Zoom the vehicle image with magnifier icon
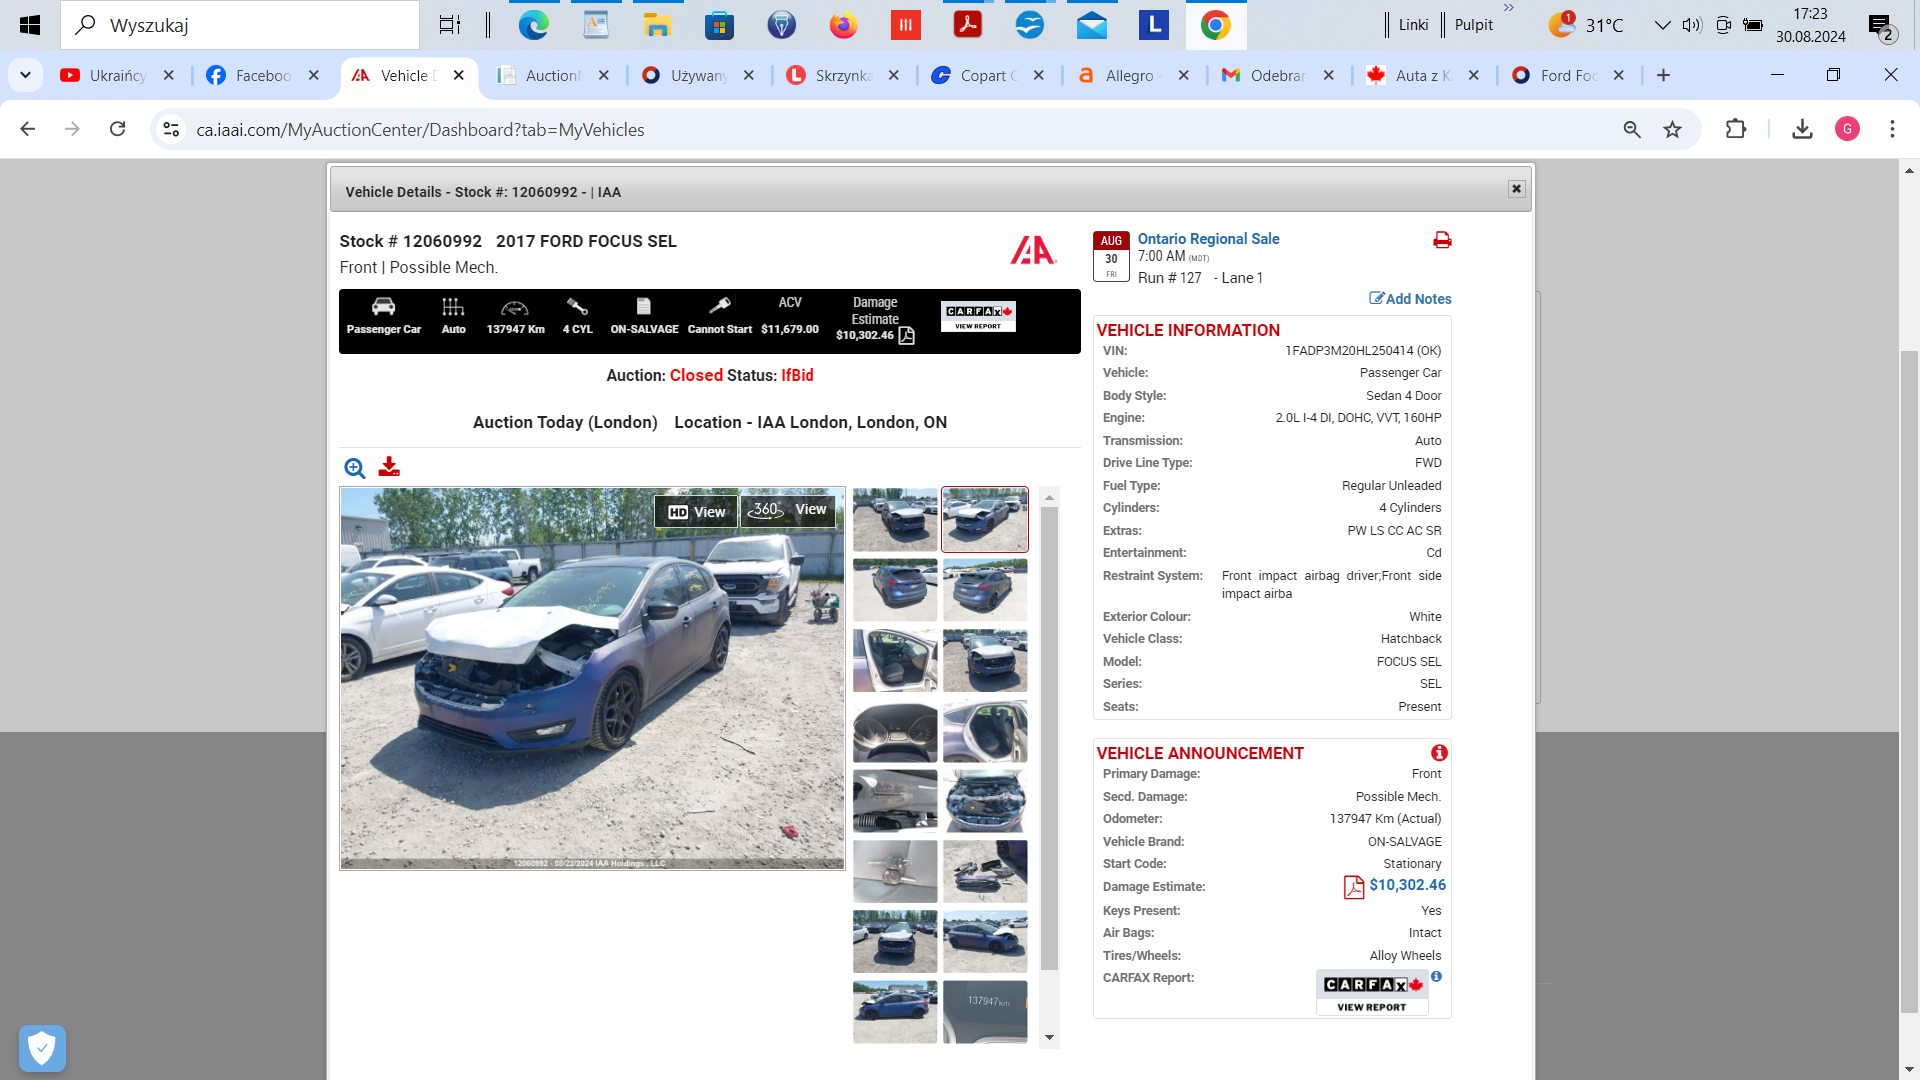The image size is (1920, 1080). (x=355, y=468)
